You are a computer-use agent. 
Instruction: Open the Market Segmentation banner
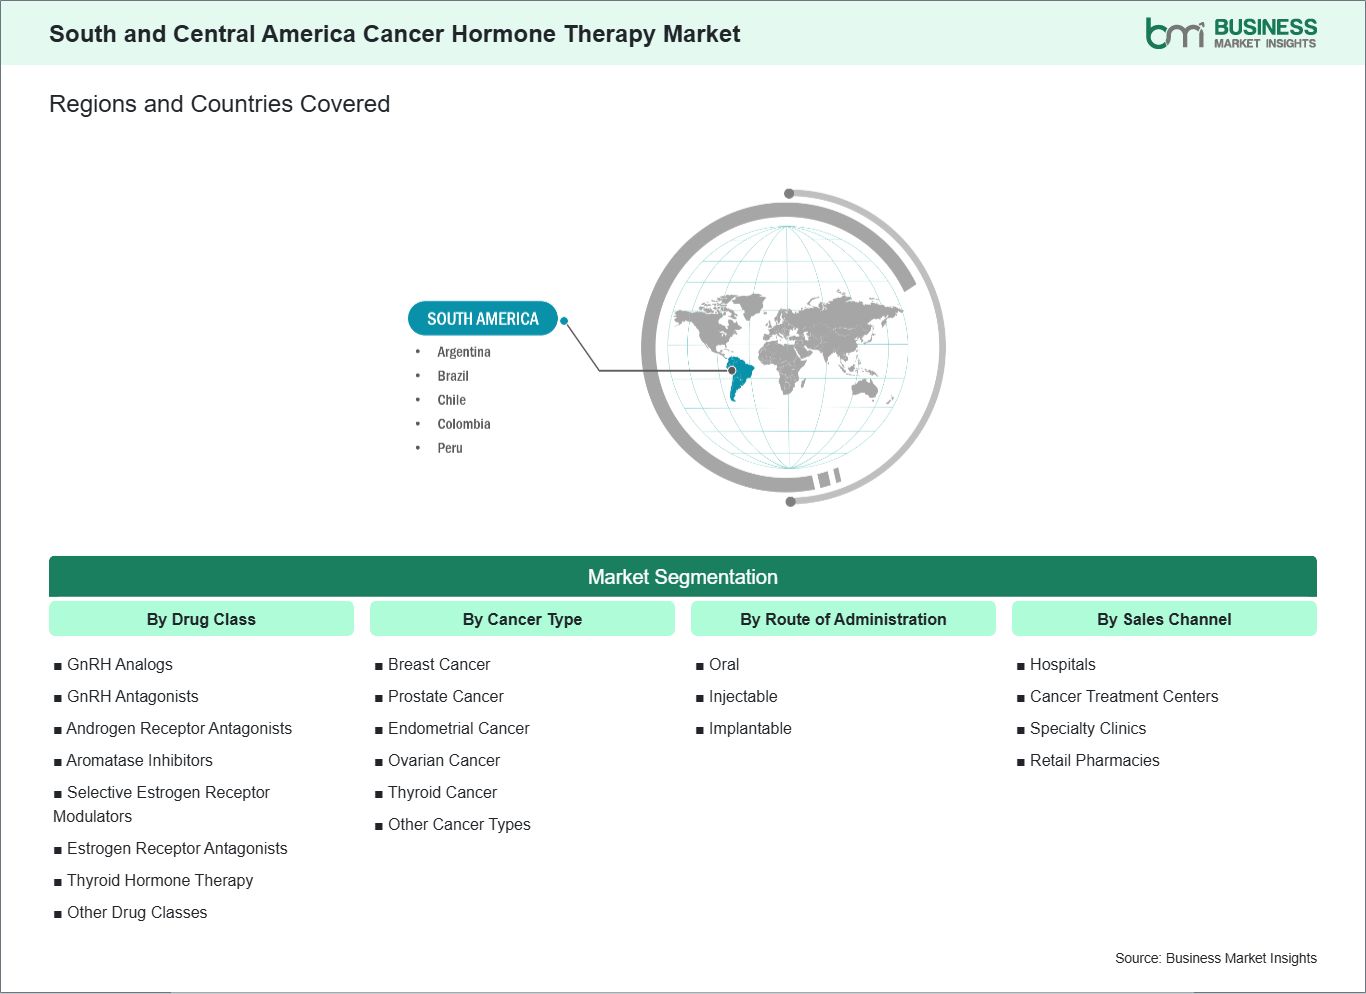click(682, 577)
